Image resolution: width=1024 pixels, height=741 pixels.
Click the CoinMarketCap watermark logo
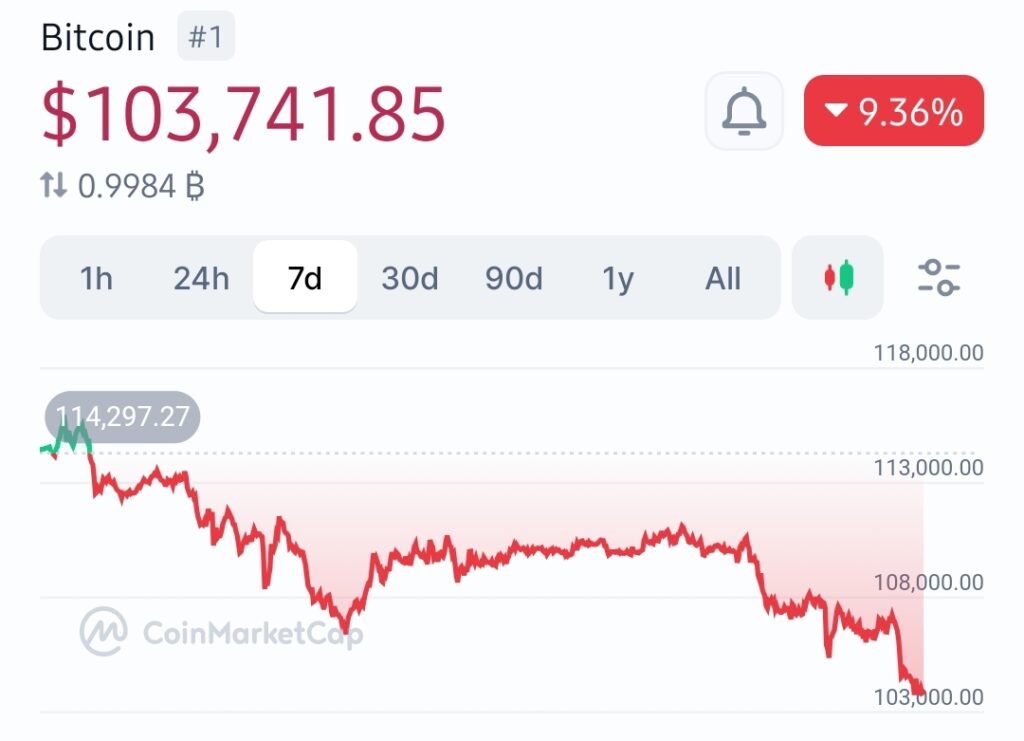coord(104,630)
